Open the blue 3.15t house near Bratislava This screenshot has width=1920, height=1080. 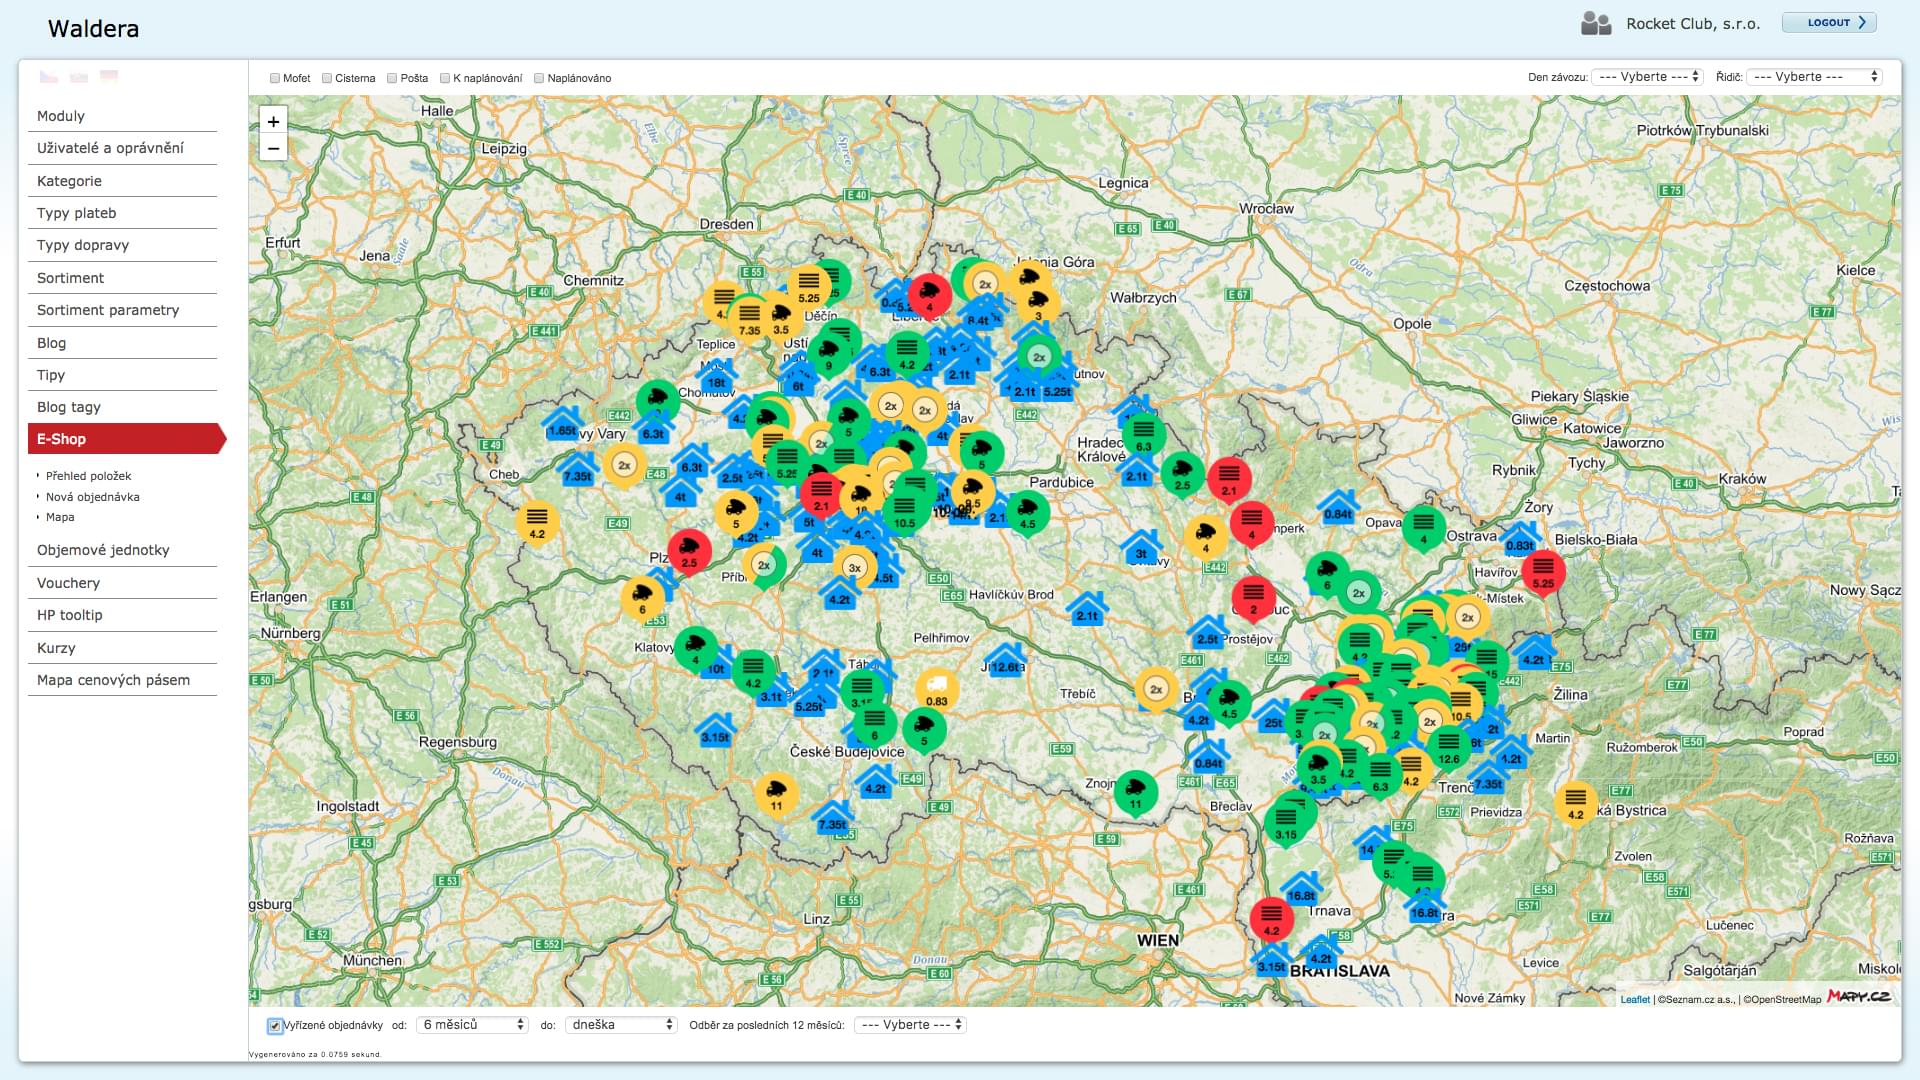[1272, 959]
